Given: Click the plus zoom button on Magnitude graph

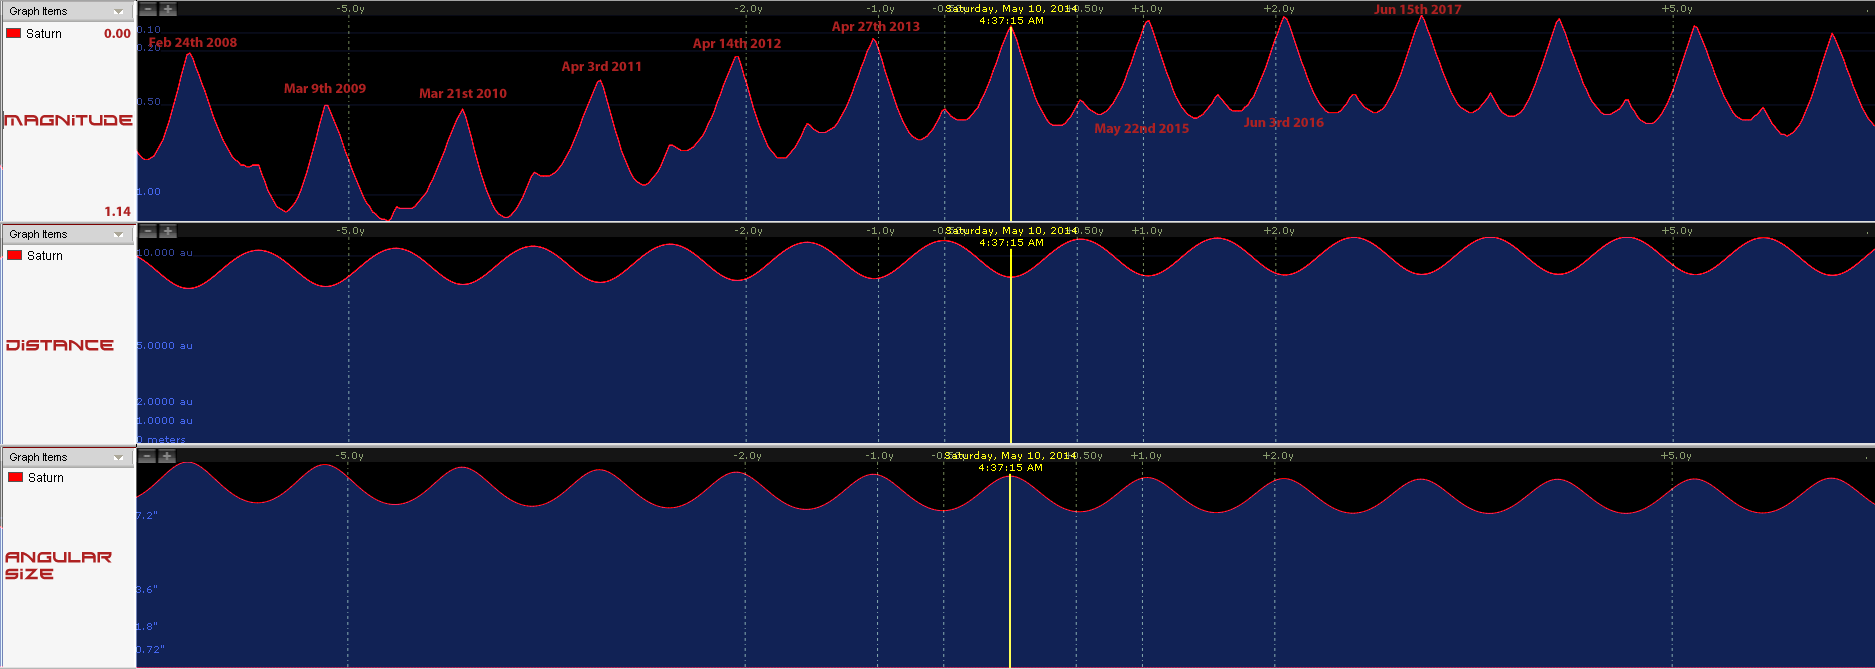Looking at the screenshot, I should coord(168,9).
